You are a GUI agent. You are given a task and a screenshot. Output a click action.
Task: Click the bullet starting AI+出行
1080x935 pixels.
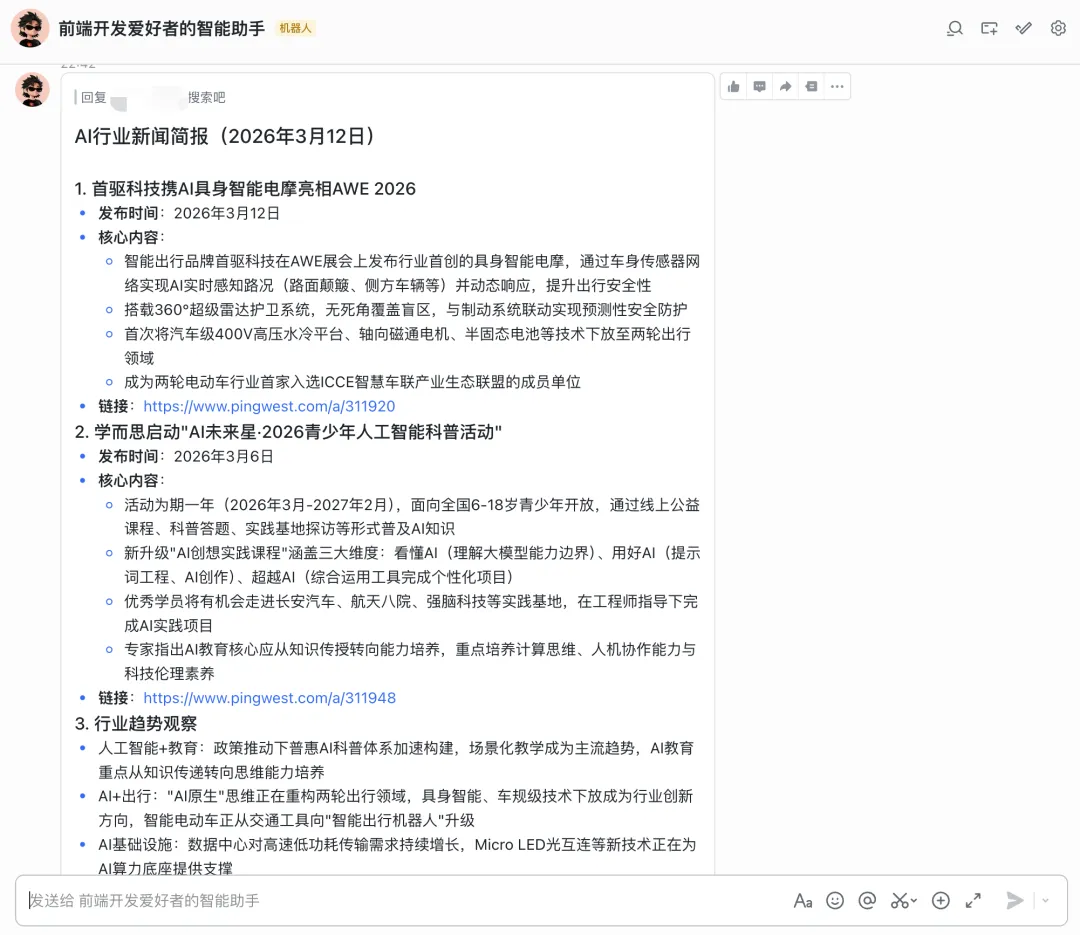(x=395, y=808)
